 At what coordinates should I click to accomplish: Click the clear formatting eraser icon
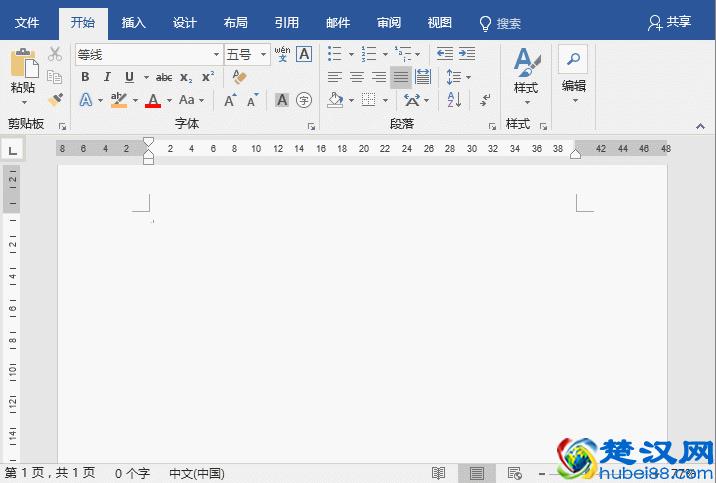(239, 77)
